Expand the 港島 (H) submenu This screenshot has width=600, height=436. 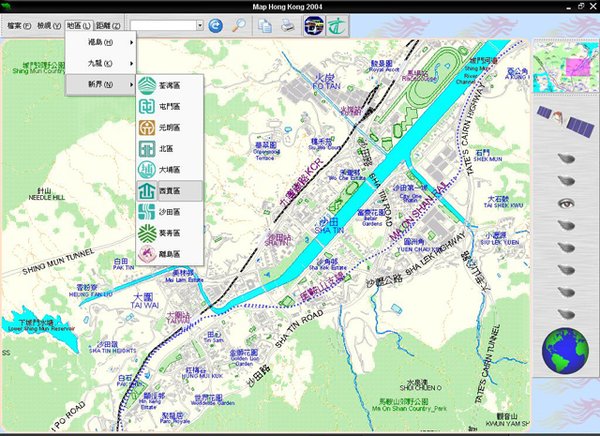point(101,43)
